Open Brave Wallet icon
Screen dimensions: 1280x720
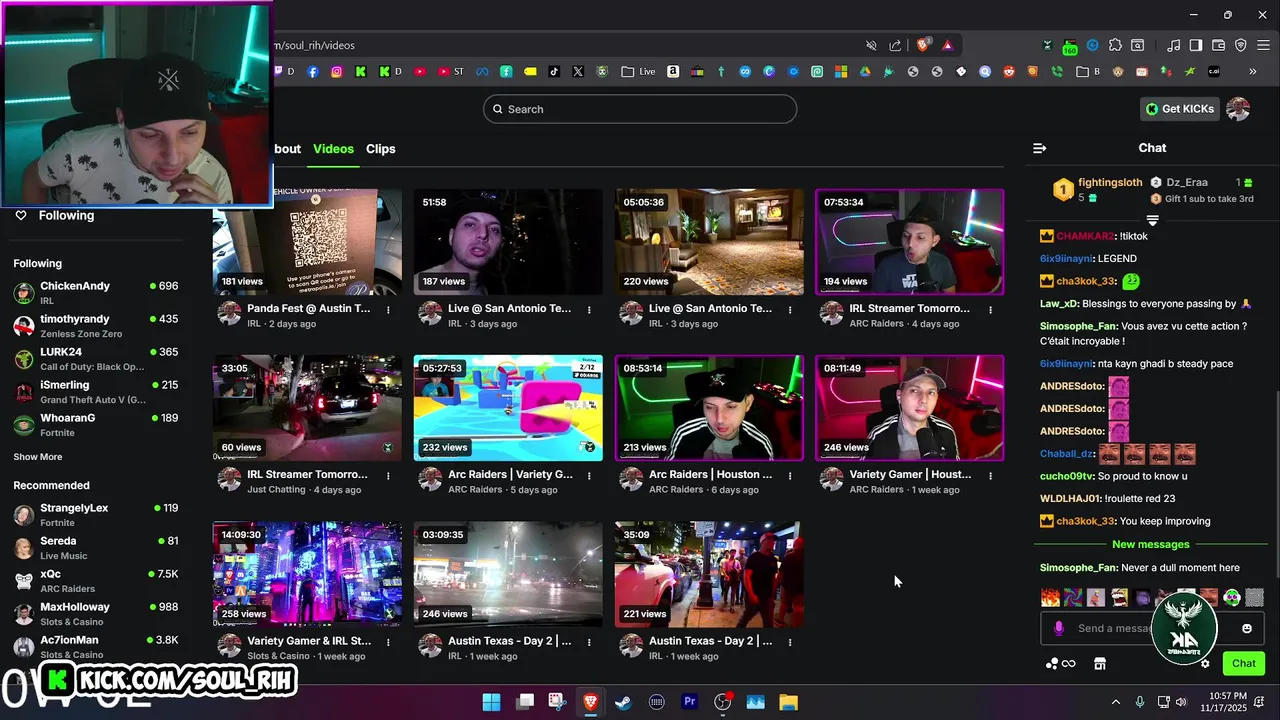[x=1218, y=45]
